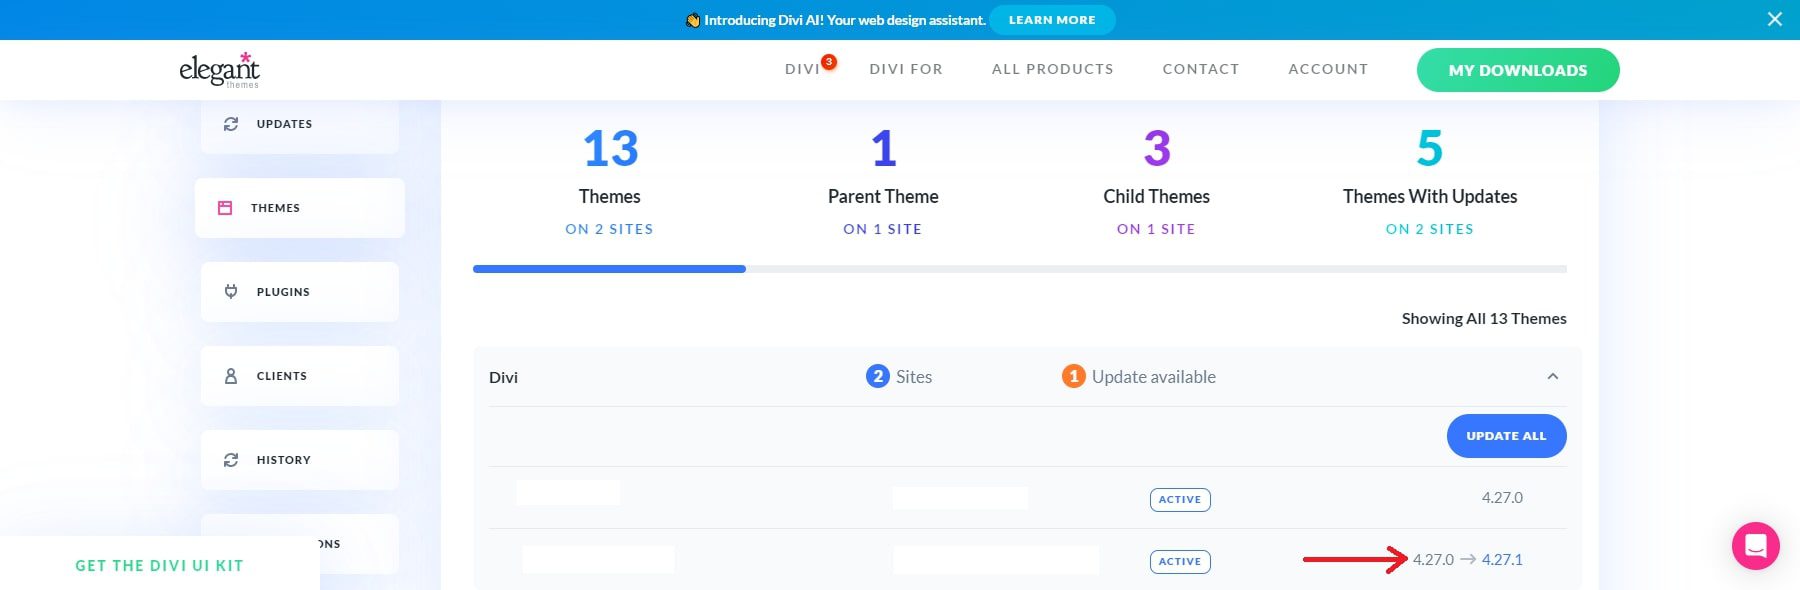
Task: Open the Account menu
Action: (1328, 69)
